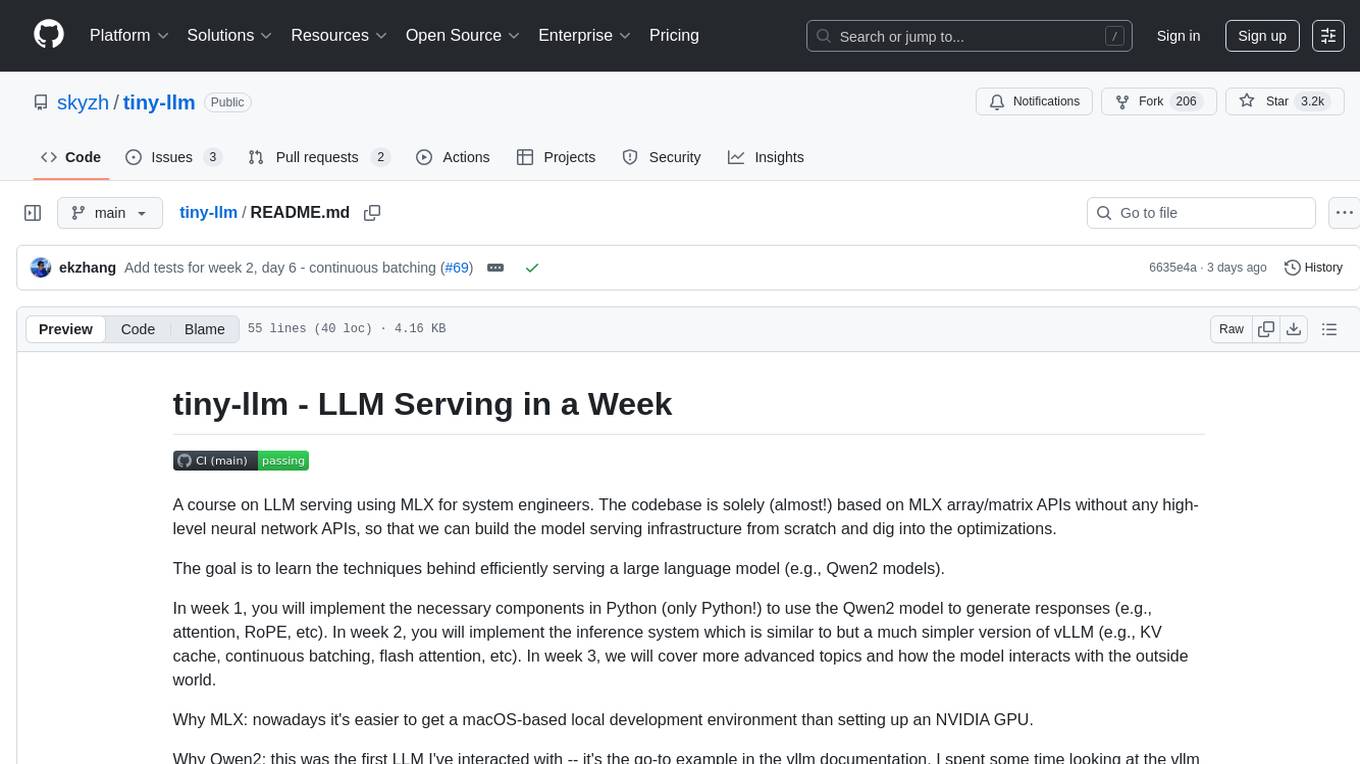Copy the raw file contents
Image resolution: width=1360 pixels, height=764 pixels.
[x=1266, y=329]
